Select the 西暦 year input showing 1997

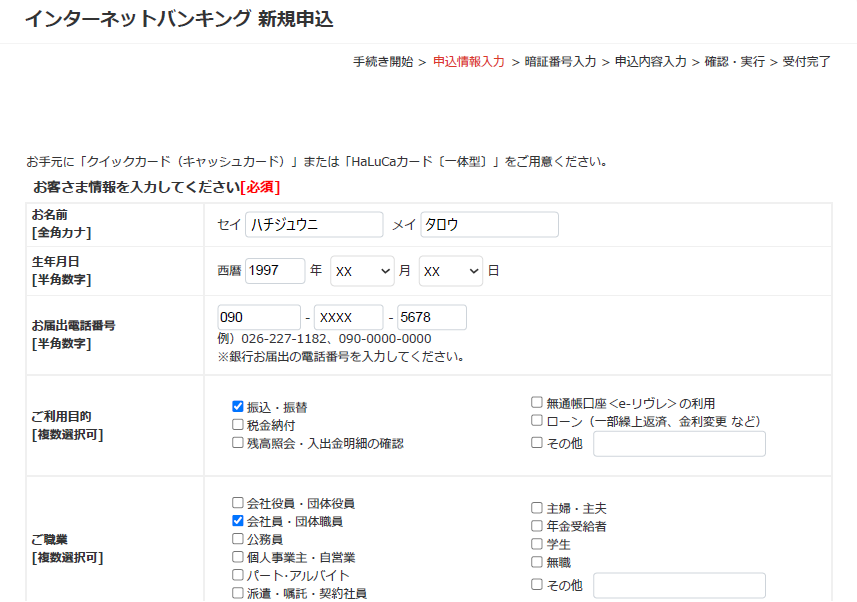(x=275, y=271)
